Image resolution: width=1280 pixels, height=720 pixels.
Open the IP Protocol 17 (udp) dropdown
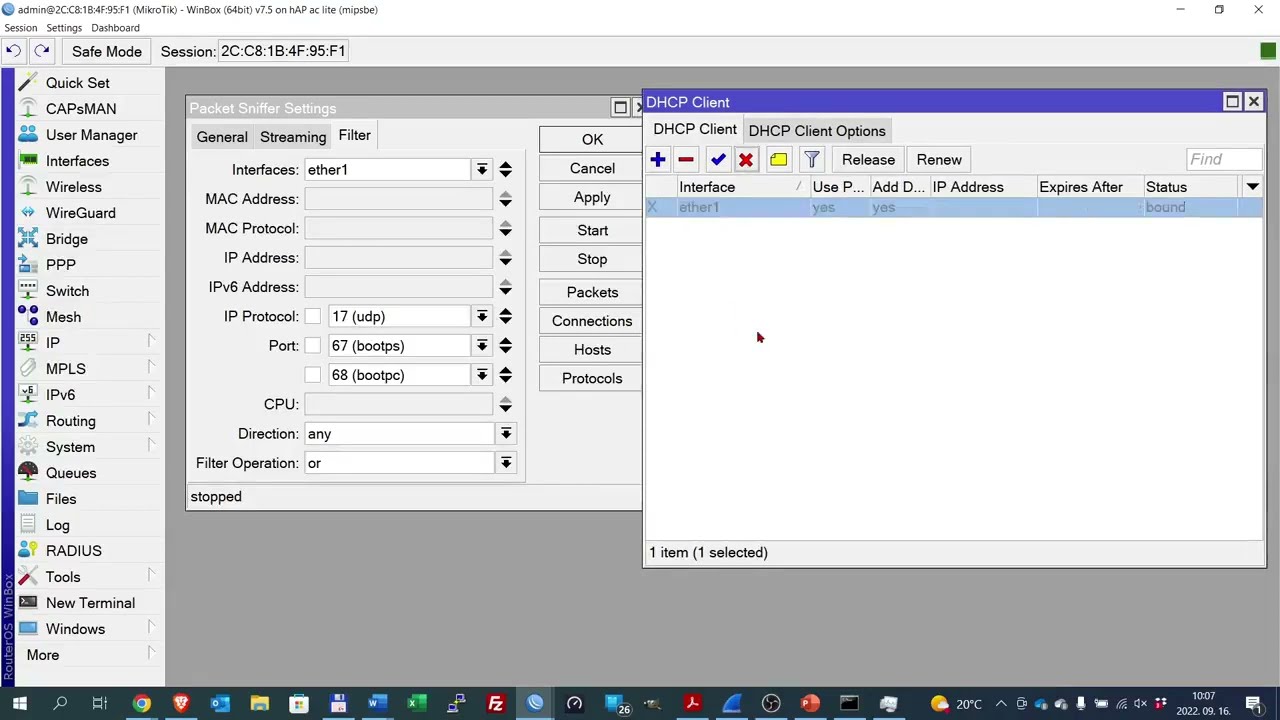[482, 317]
